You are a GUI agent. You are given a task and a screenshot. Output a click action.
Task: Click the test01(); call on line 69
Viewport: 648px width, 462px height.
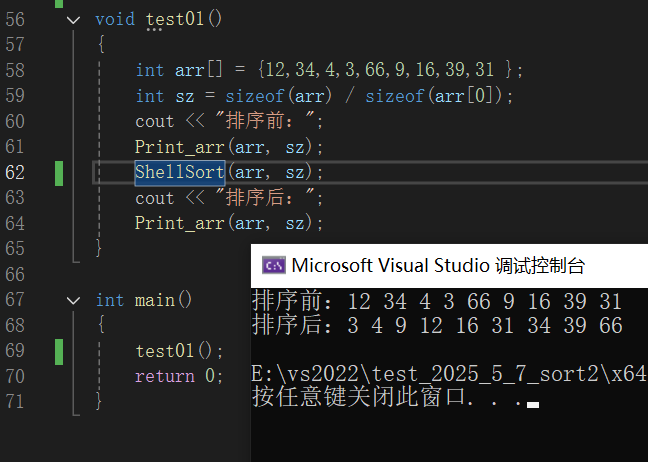click(x=179, y=351)
